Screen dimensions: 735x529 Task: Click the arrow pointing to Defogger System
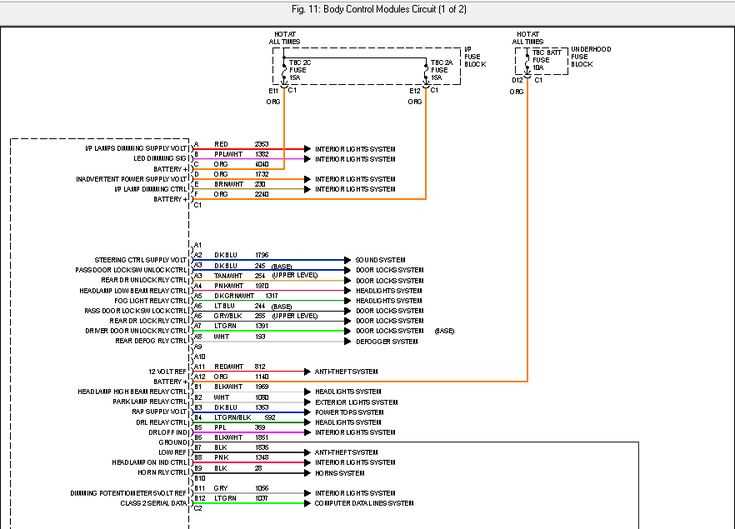click(348, 341)
